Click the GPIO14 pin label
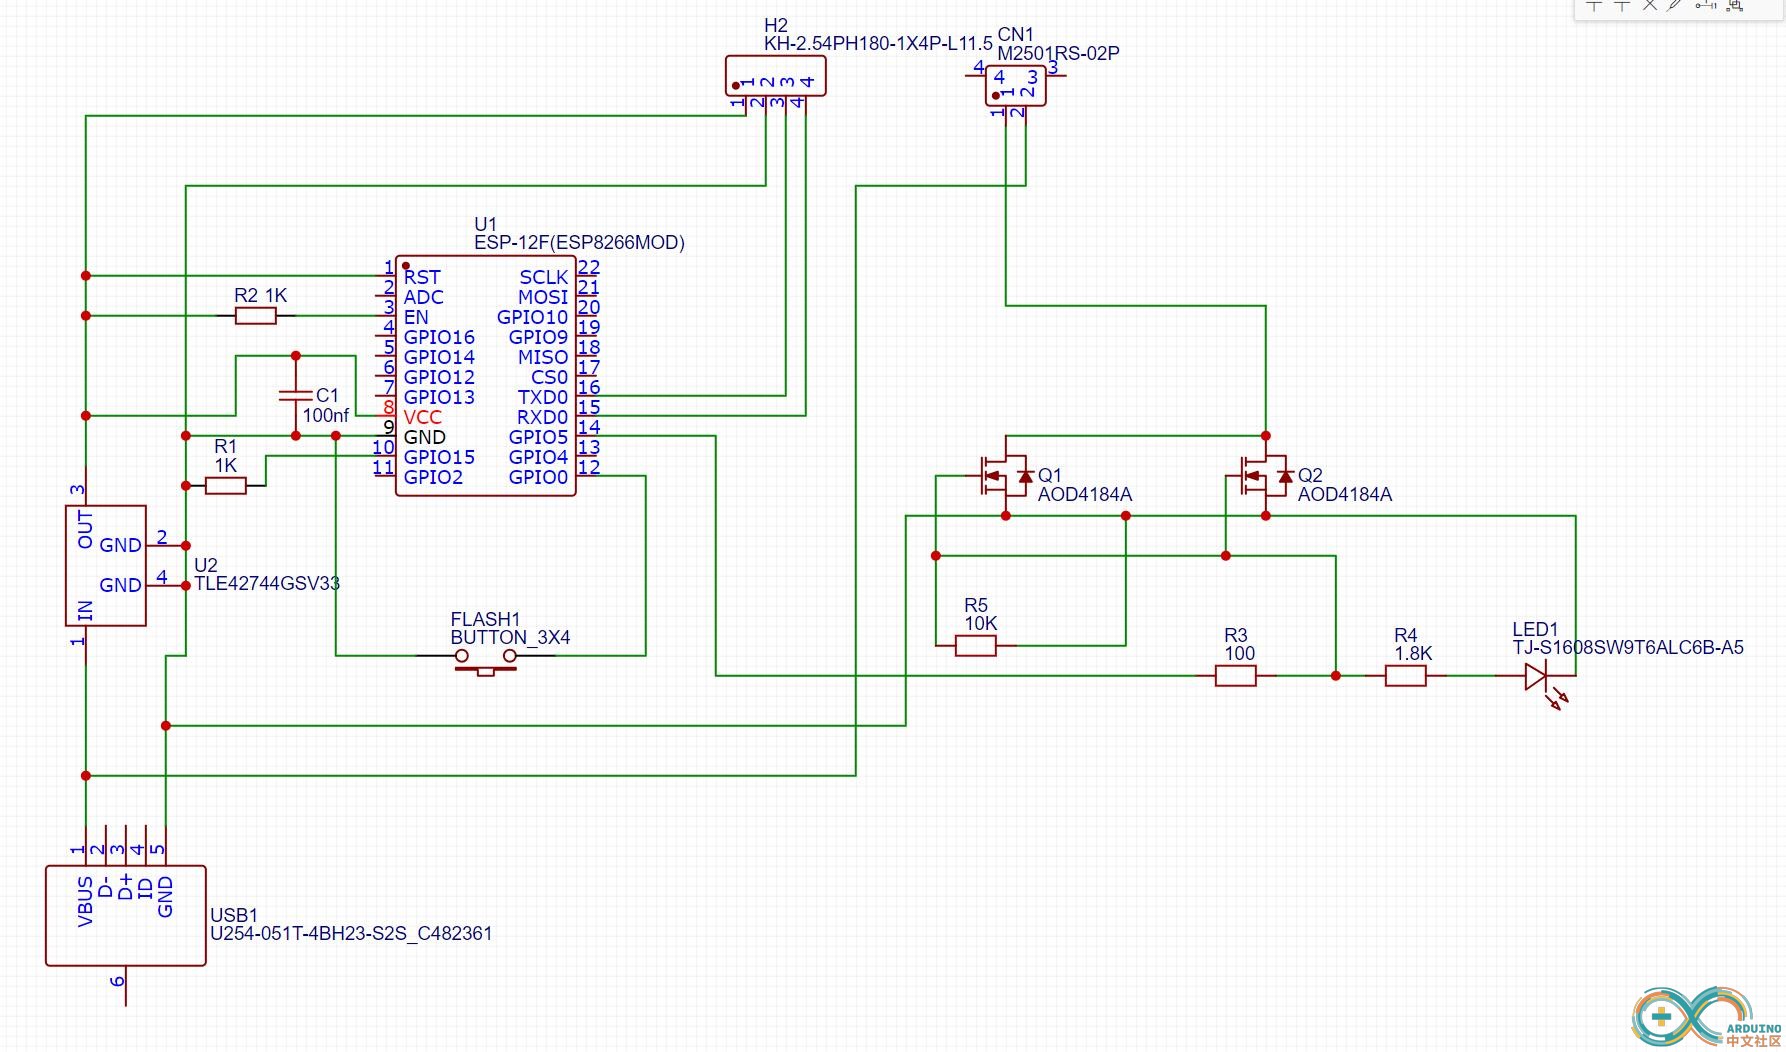Viewport: 1786px width, 1052px height. pos(439,357)
